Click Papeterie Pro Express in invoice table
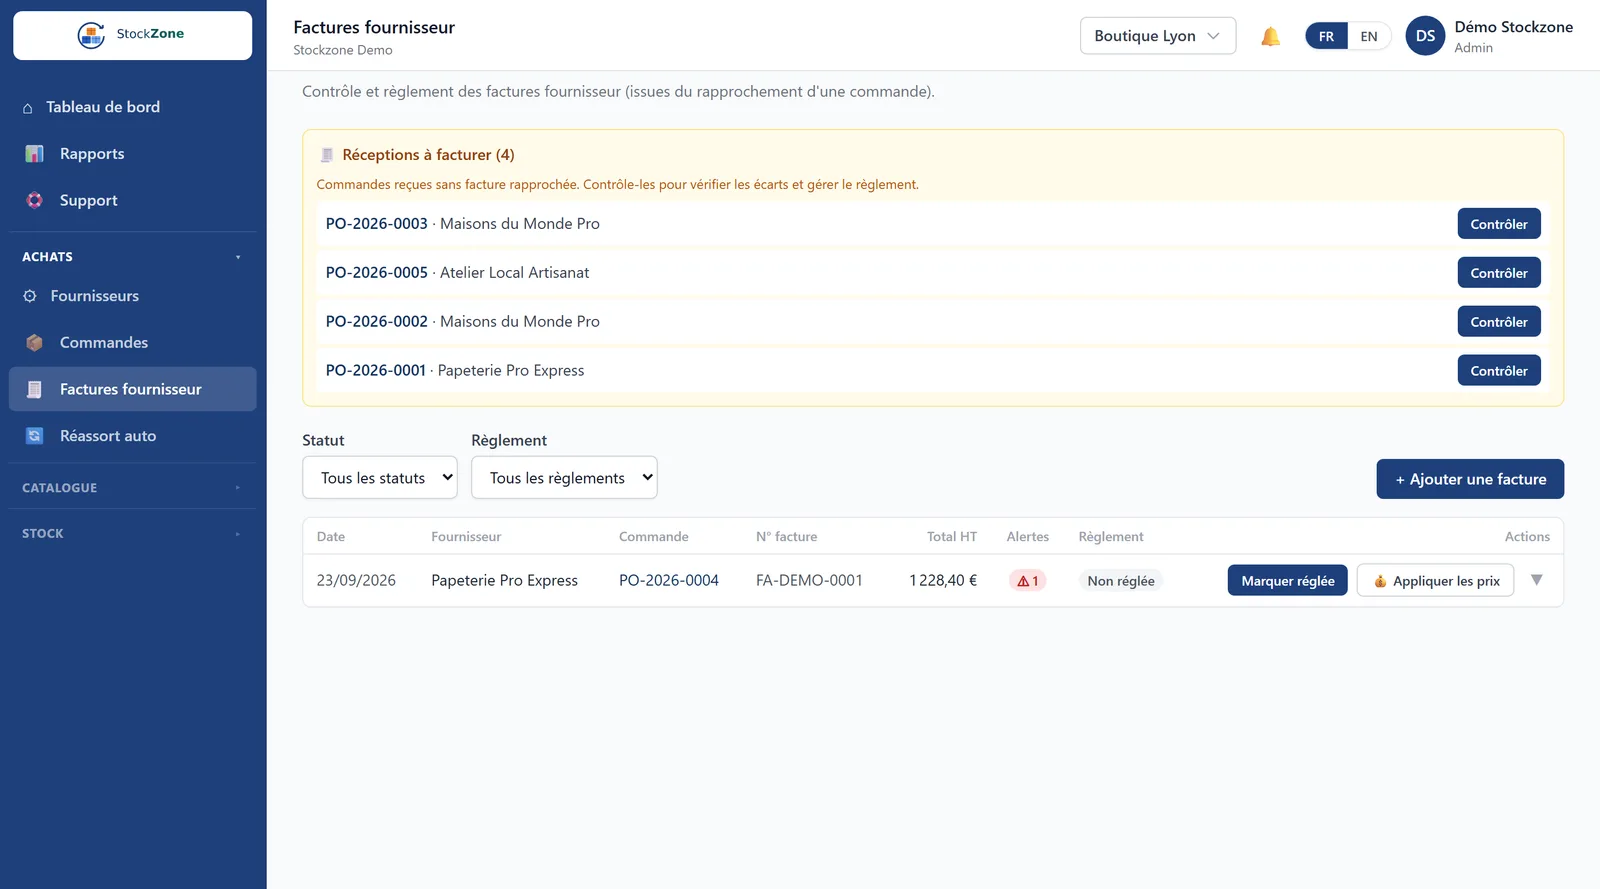The image size is (1600, 889). tap(504, 580)
